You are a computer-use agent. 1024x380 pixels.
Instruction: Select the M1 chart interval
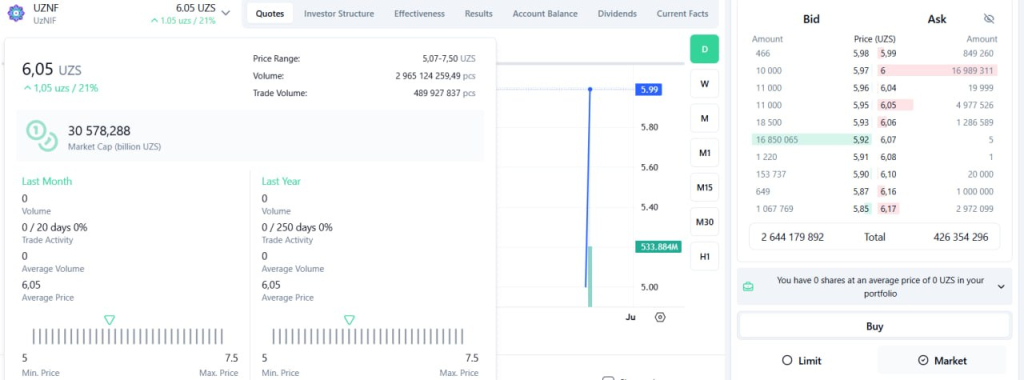pos(705,153)
